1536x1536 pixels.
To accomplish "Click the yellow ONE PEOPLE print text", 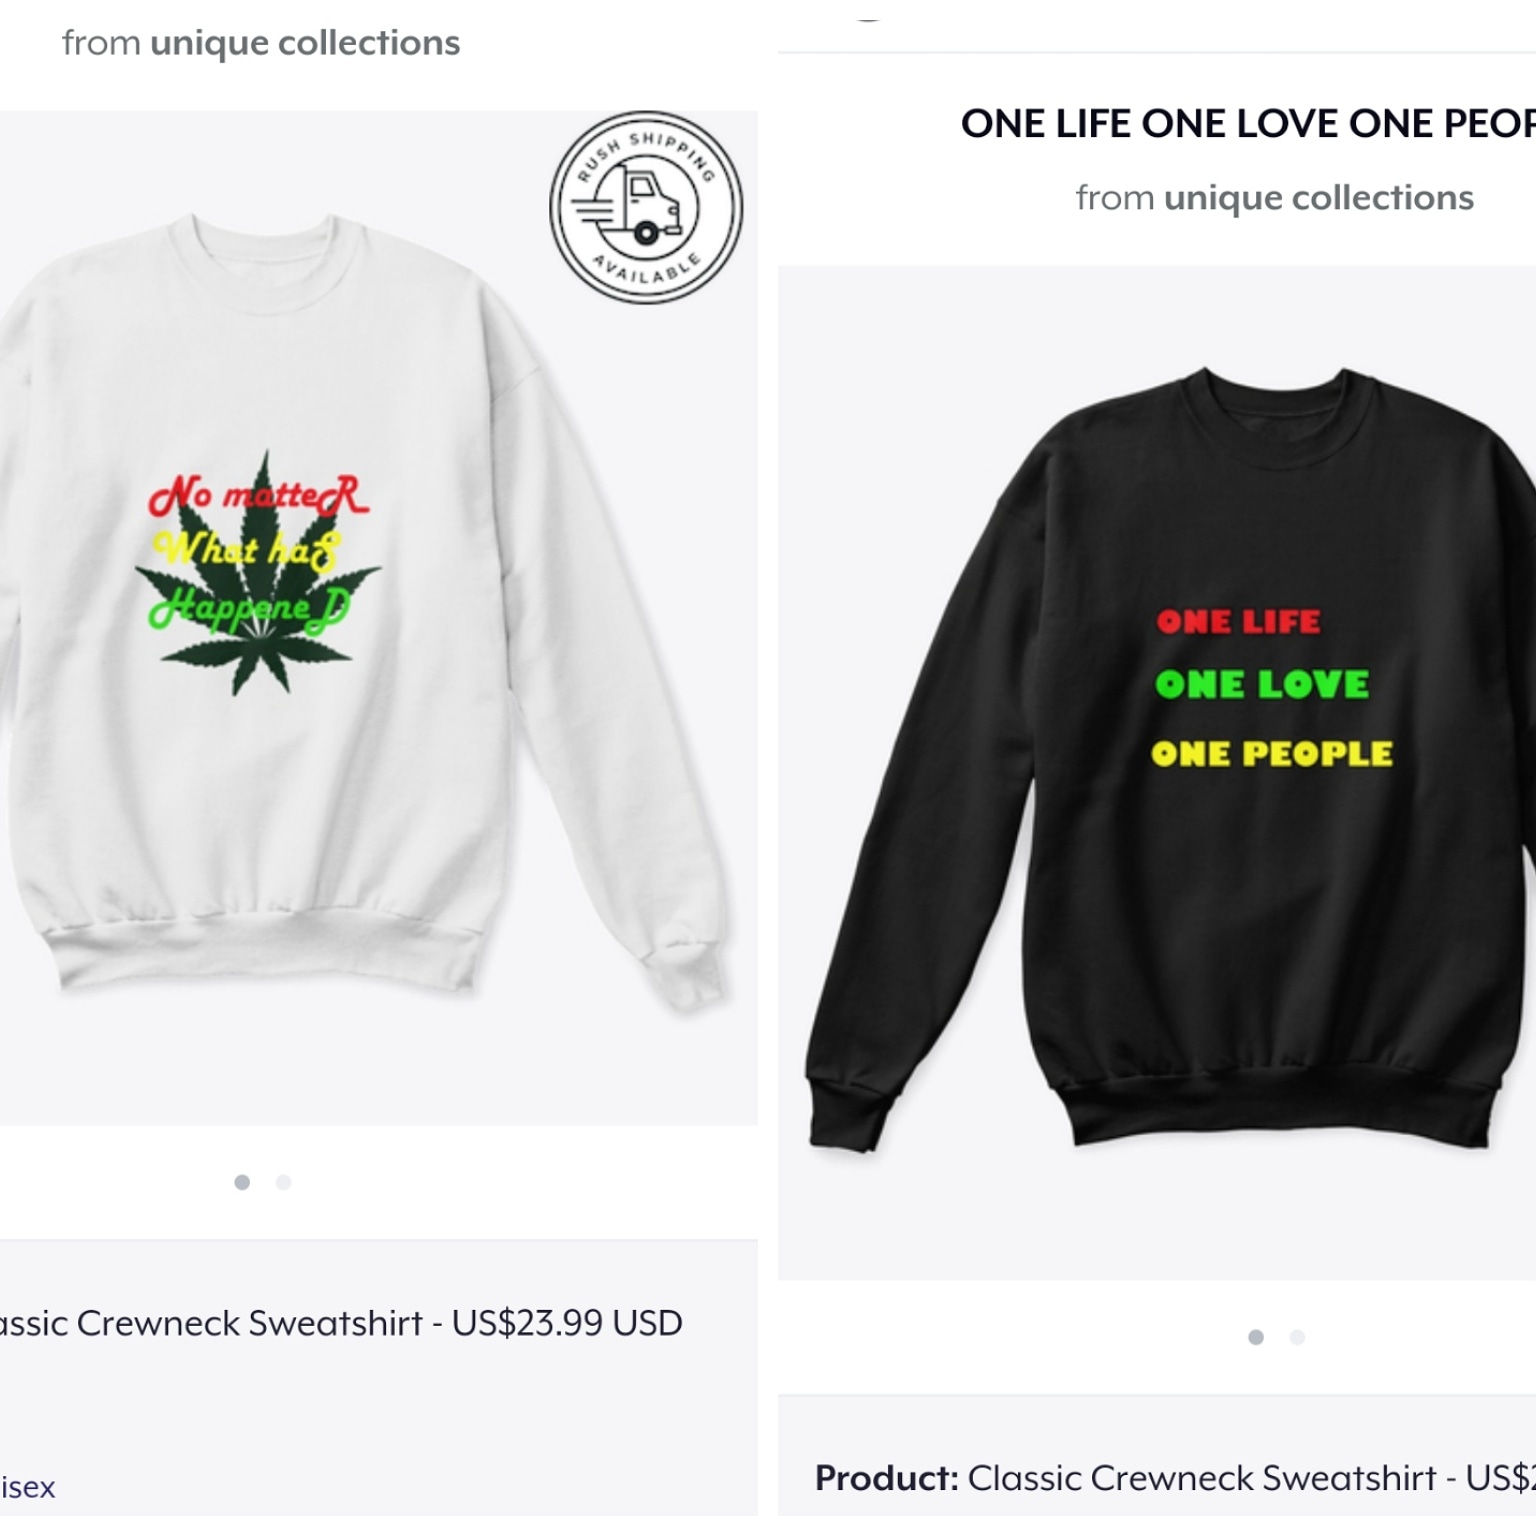I will point(1272,753).
